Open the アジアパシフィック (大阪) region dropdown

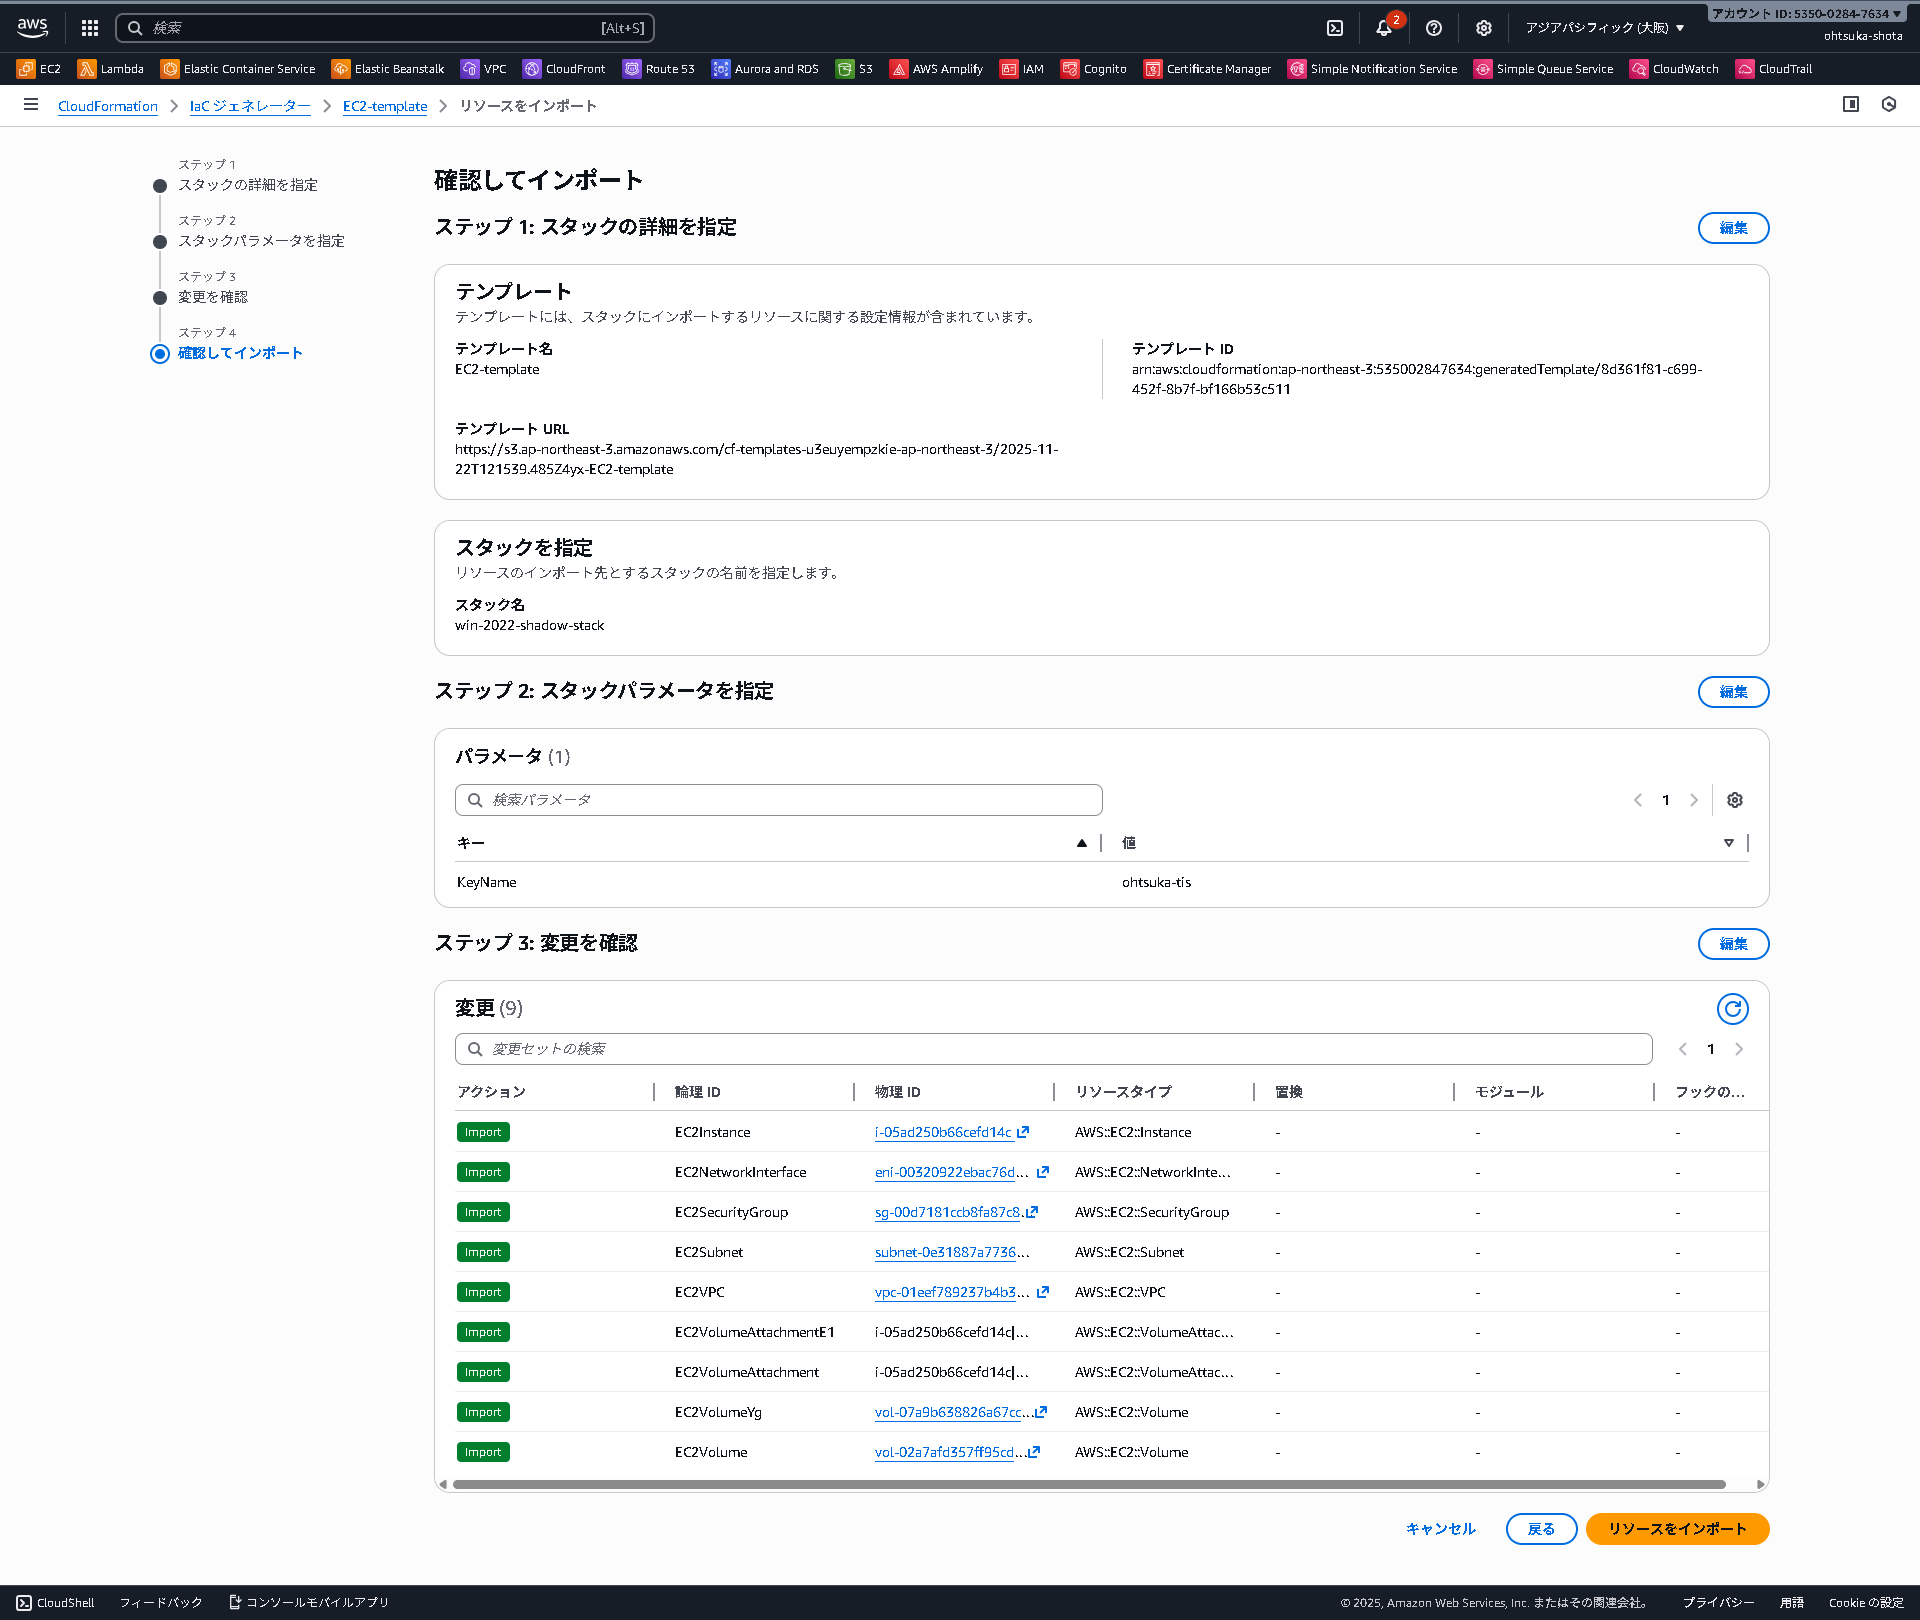pos(1604,27)
